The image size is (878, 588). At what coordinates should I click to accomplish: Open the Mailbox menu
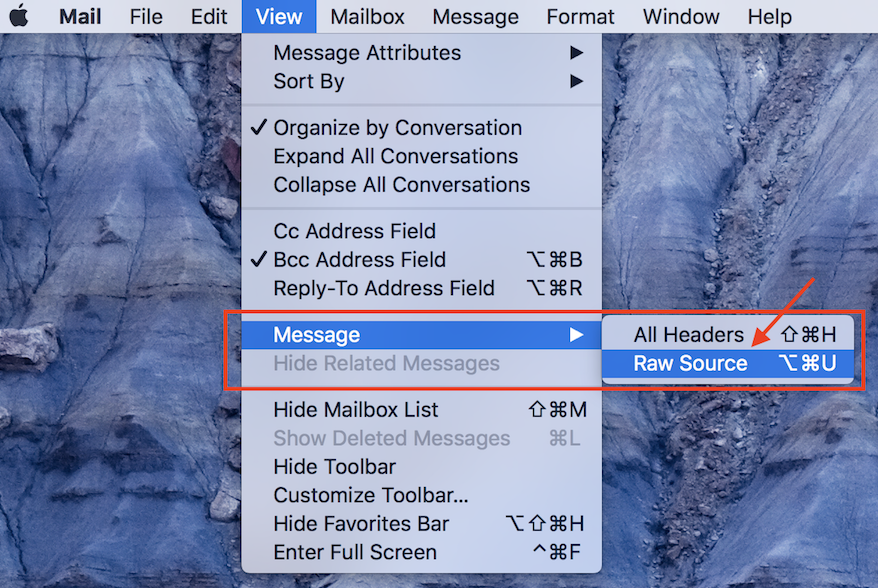click(x=366, y=16)
